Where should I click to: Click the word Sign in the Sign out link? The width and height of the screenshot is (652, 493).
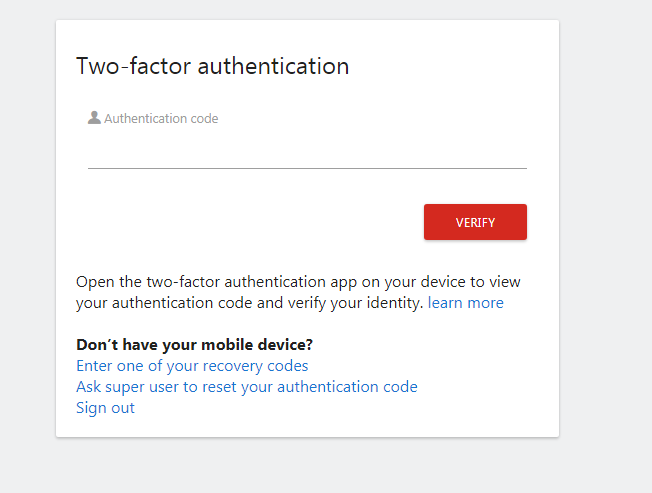(x=89, y=408)
